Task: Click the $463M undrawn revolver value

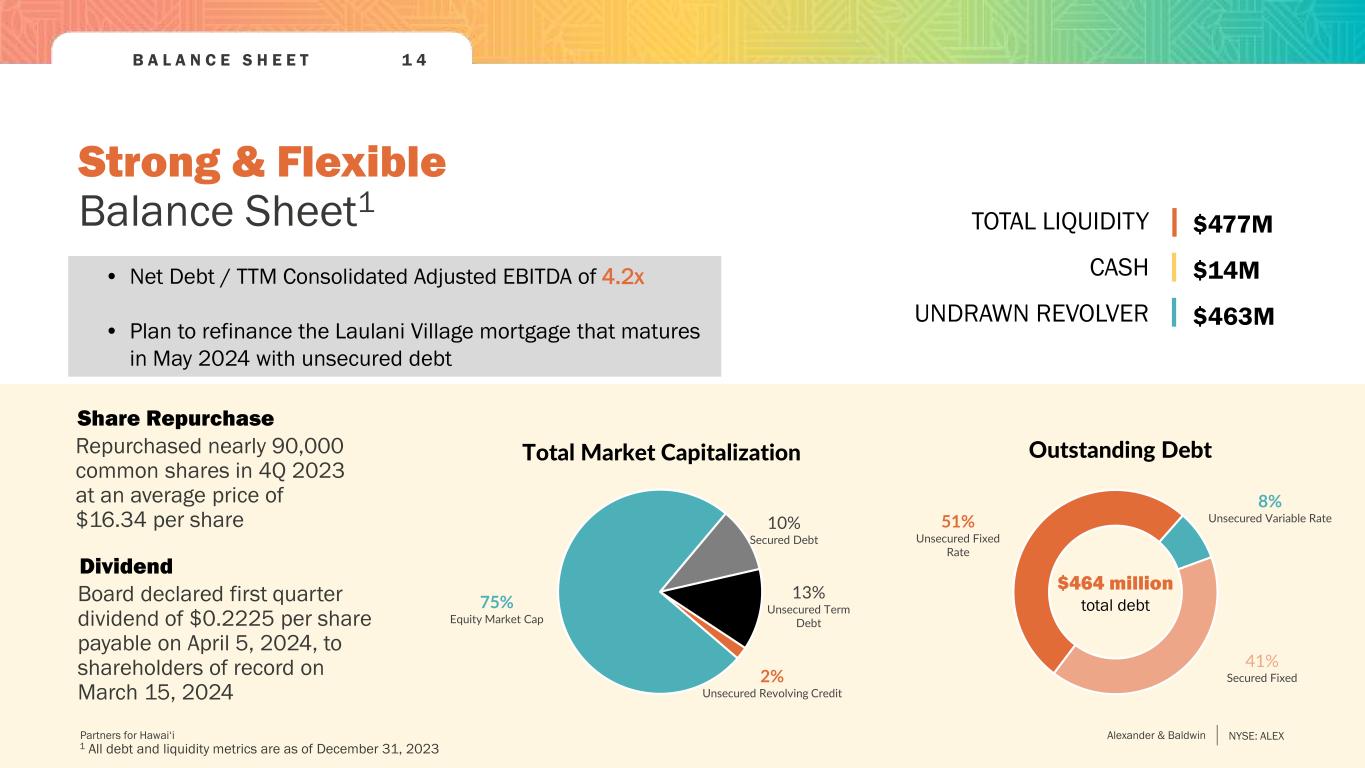Action: pyautogui.click(x=1234, y=316)
